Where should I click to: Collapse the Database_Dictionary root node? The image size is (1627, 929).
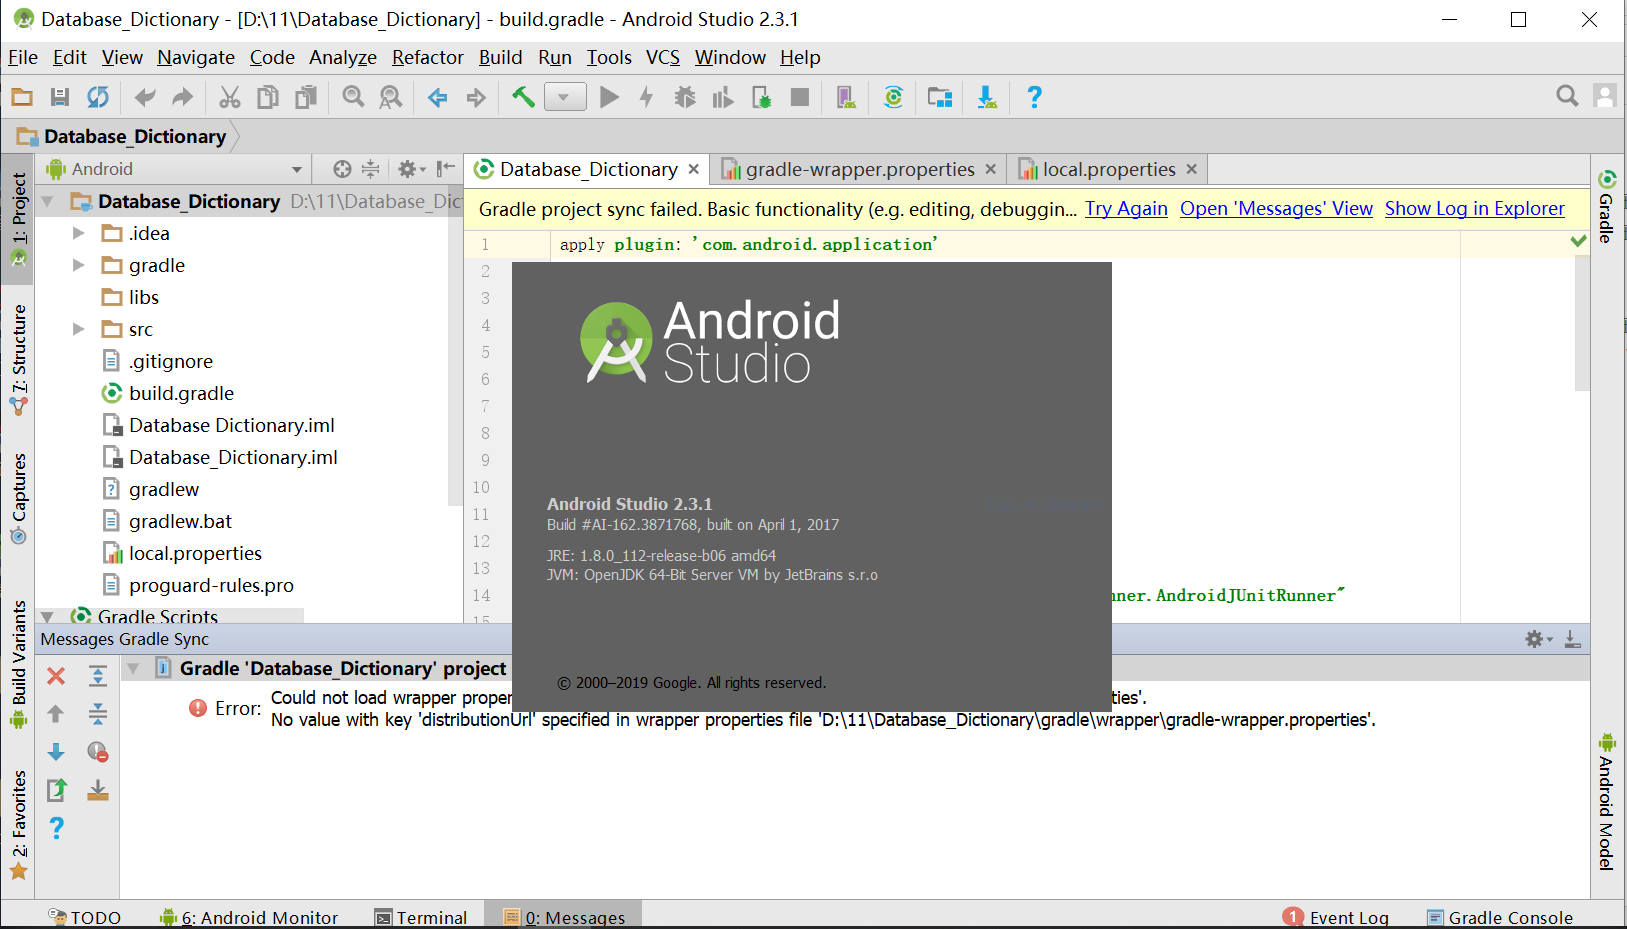pos(47,202)
